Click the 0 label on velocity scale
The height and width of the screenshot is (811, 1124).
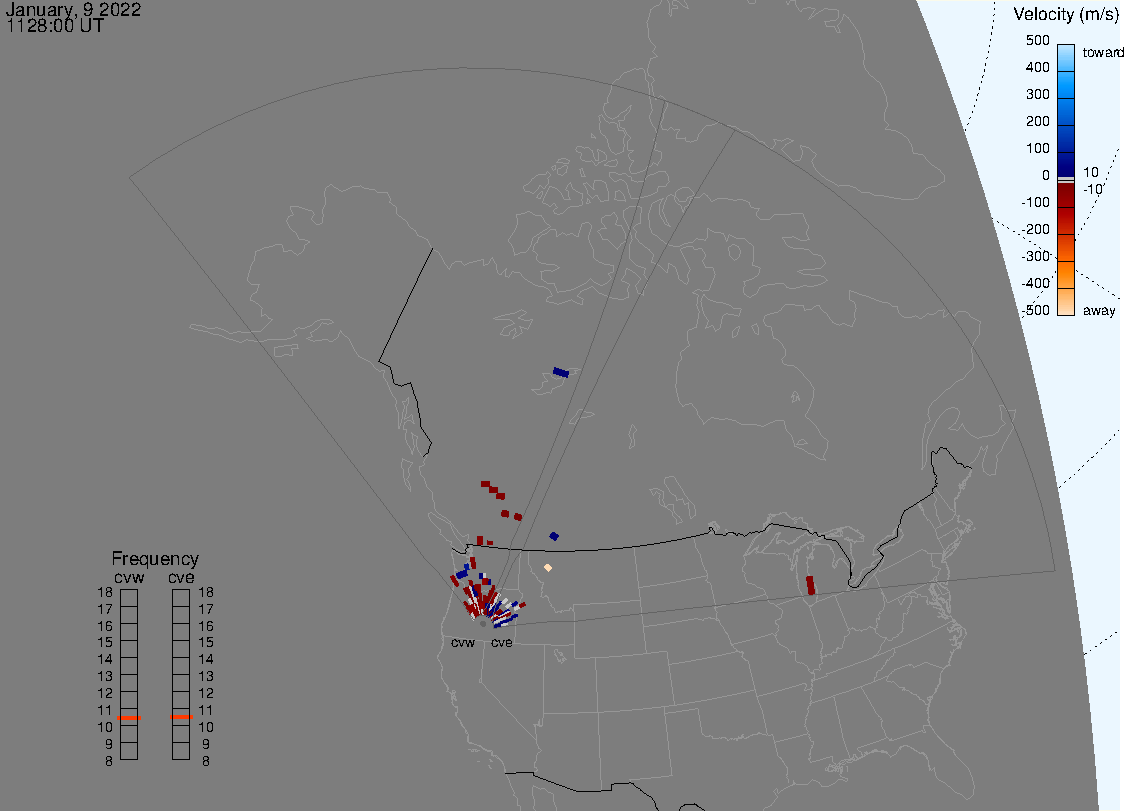point(1046,175)
